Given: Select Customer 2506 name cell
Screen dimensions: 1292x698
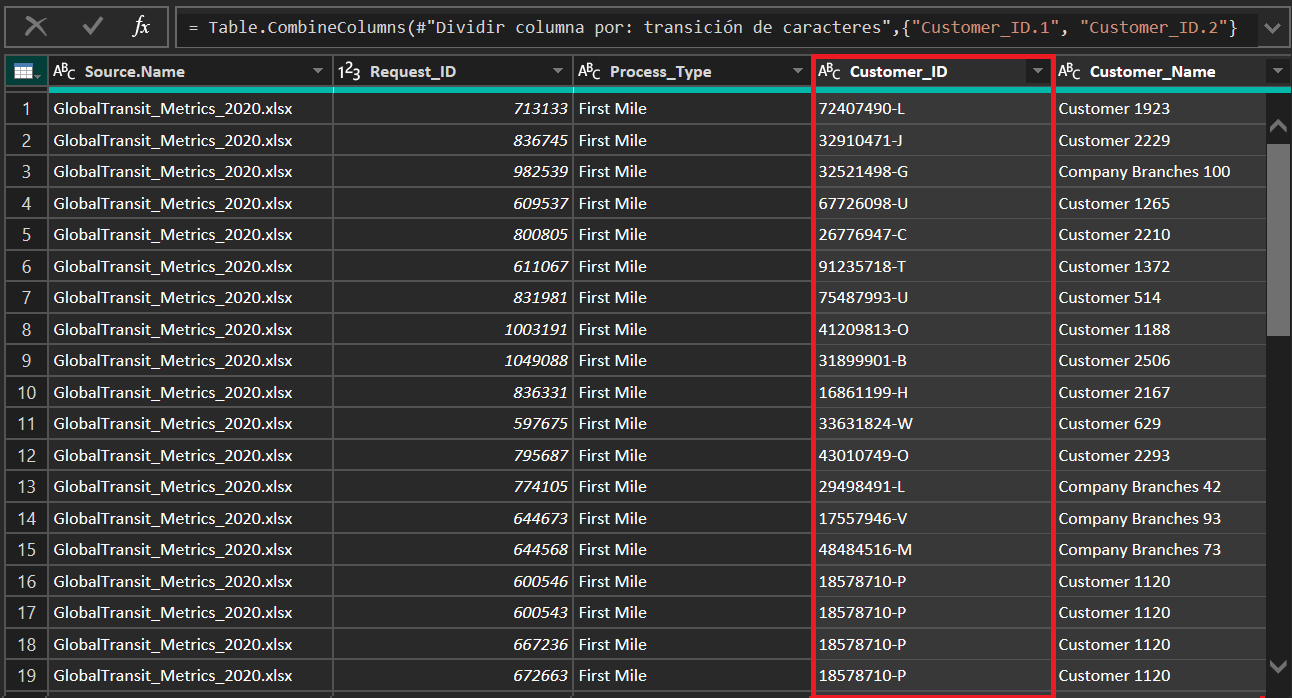Looking at the screenshot, I should (1160, 360).
